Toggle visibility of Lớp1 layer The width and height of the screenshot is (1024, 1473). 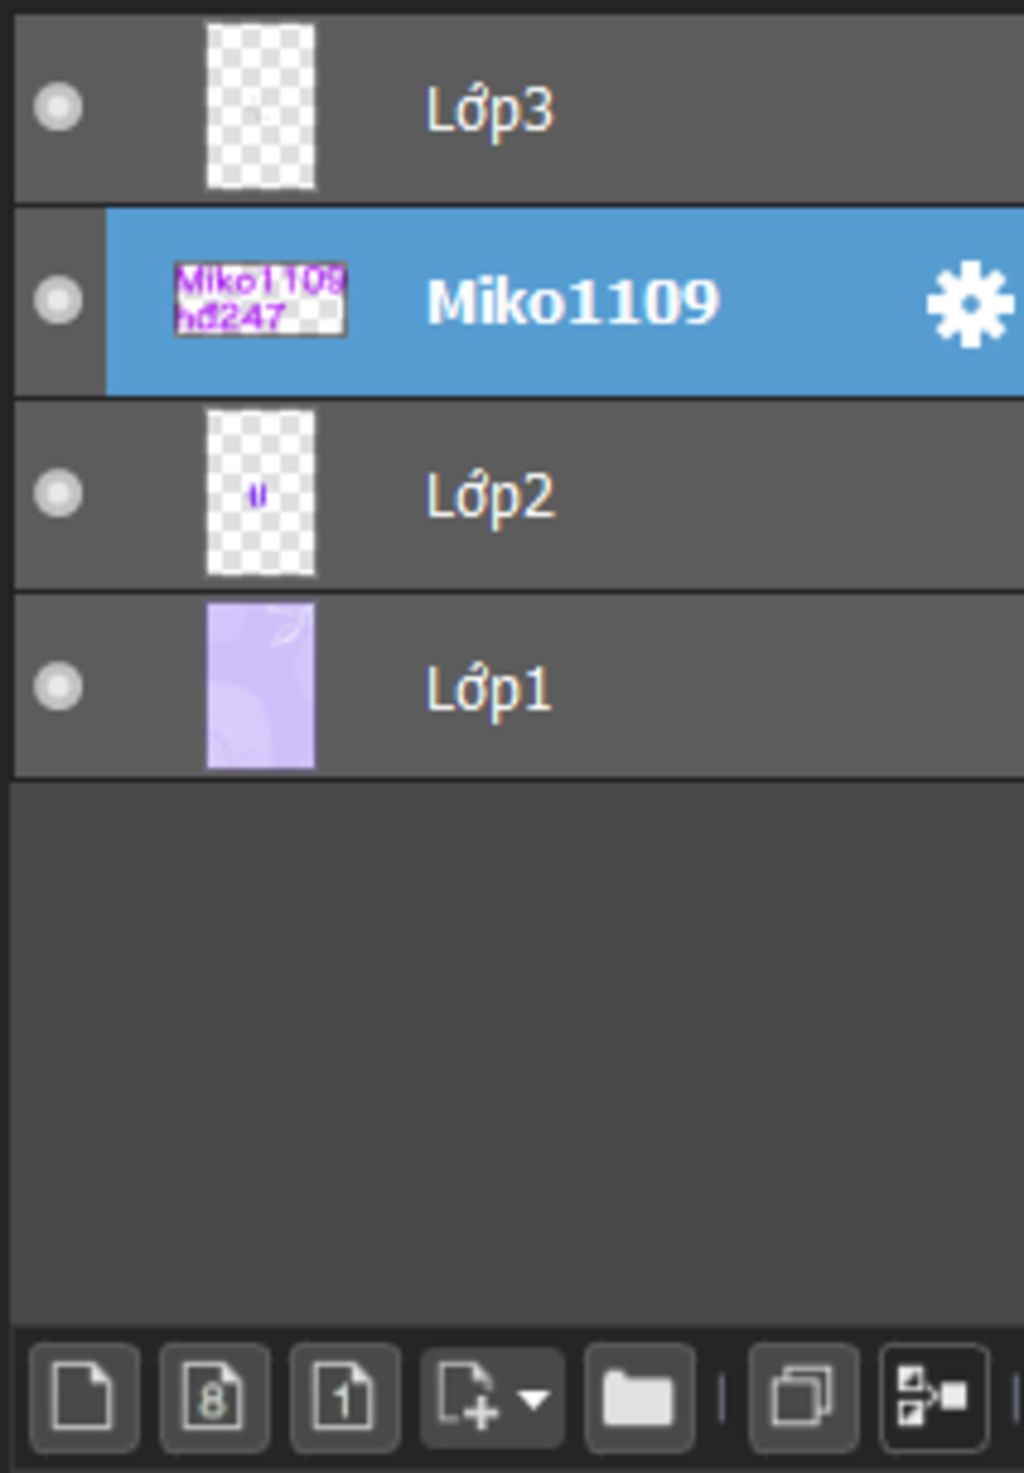58,686
